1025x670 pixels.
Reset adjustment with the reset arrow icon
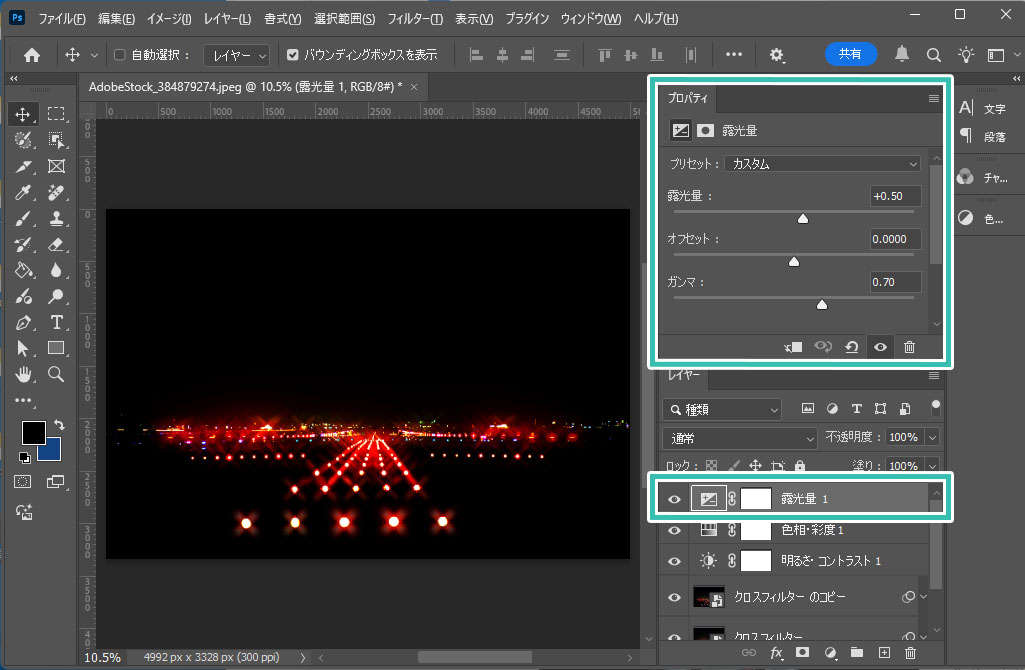pyautogui.click(x=851, y=347)
